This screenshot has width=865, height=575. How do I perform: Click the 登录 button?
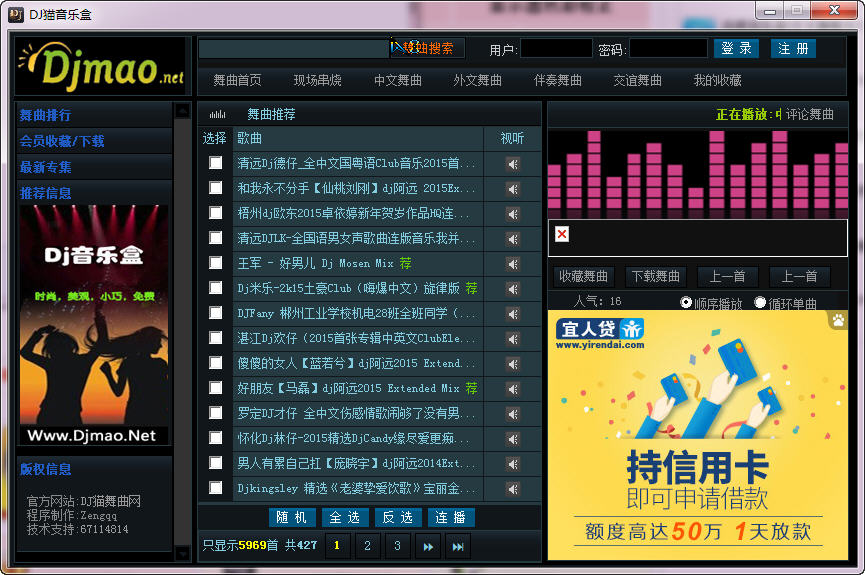click(x=736, y=49)
